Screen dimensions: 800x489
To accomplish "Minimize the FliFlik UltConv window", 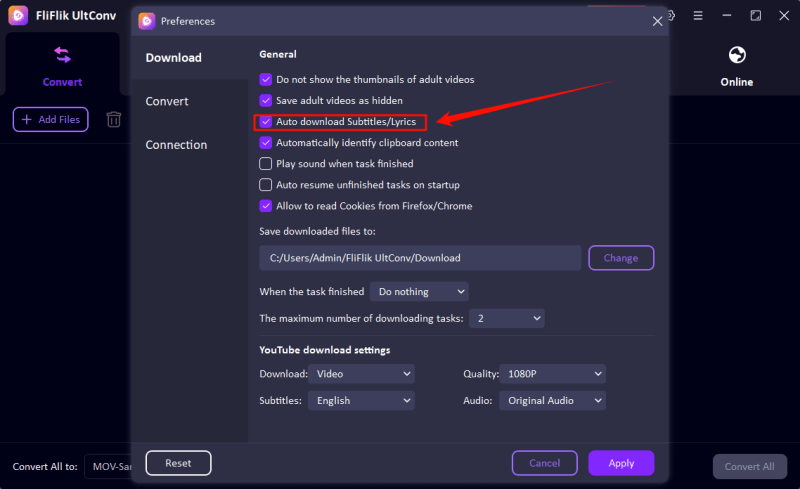I will pos(727,16).
